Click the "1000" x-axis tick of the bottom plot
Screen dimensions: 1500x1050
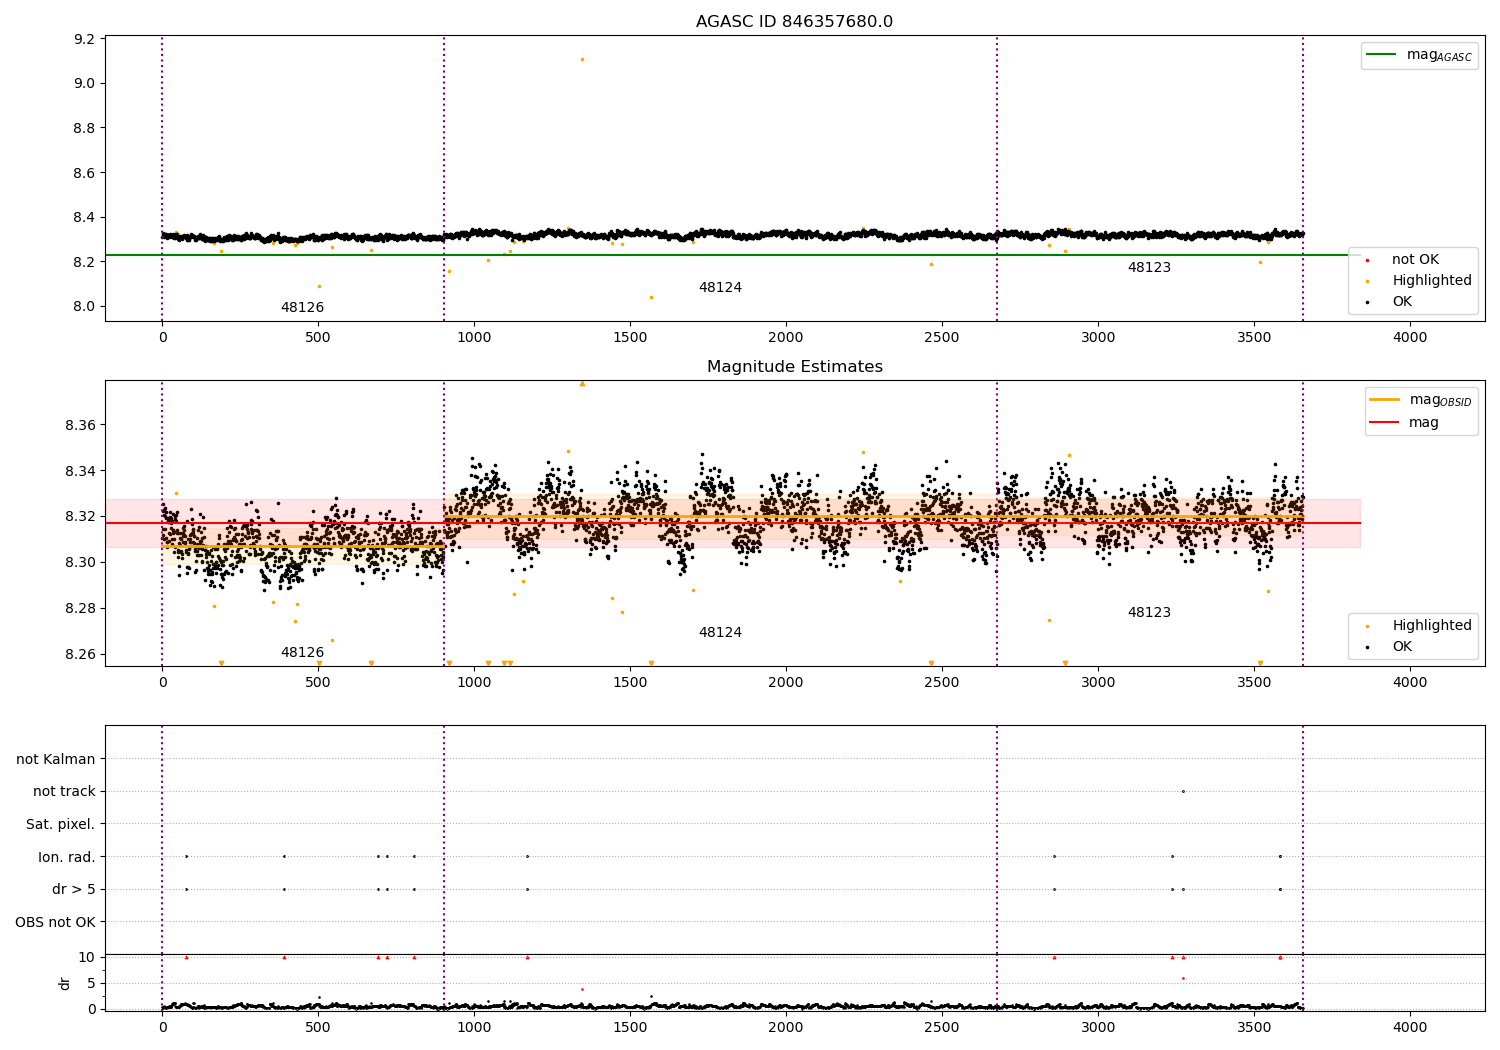click(x=474, y=1027)
